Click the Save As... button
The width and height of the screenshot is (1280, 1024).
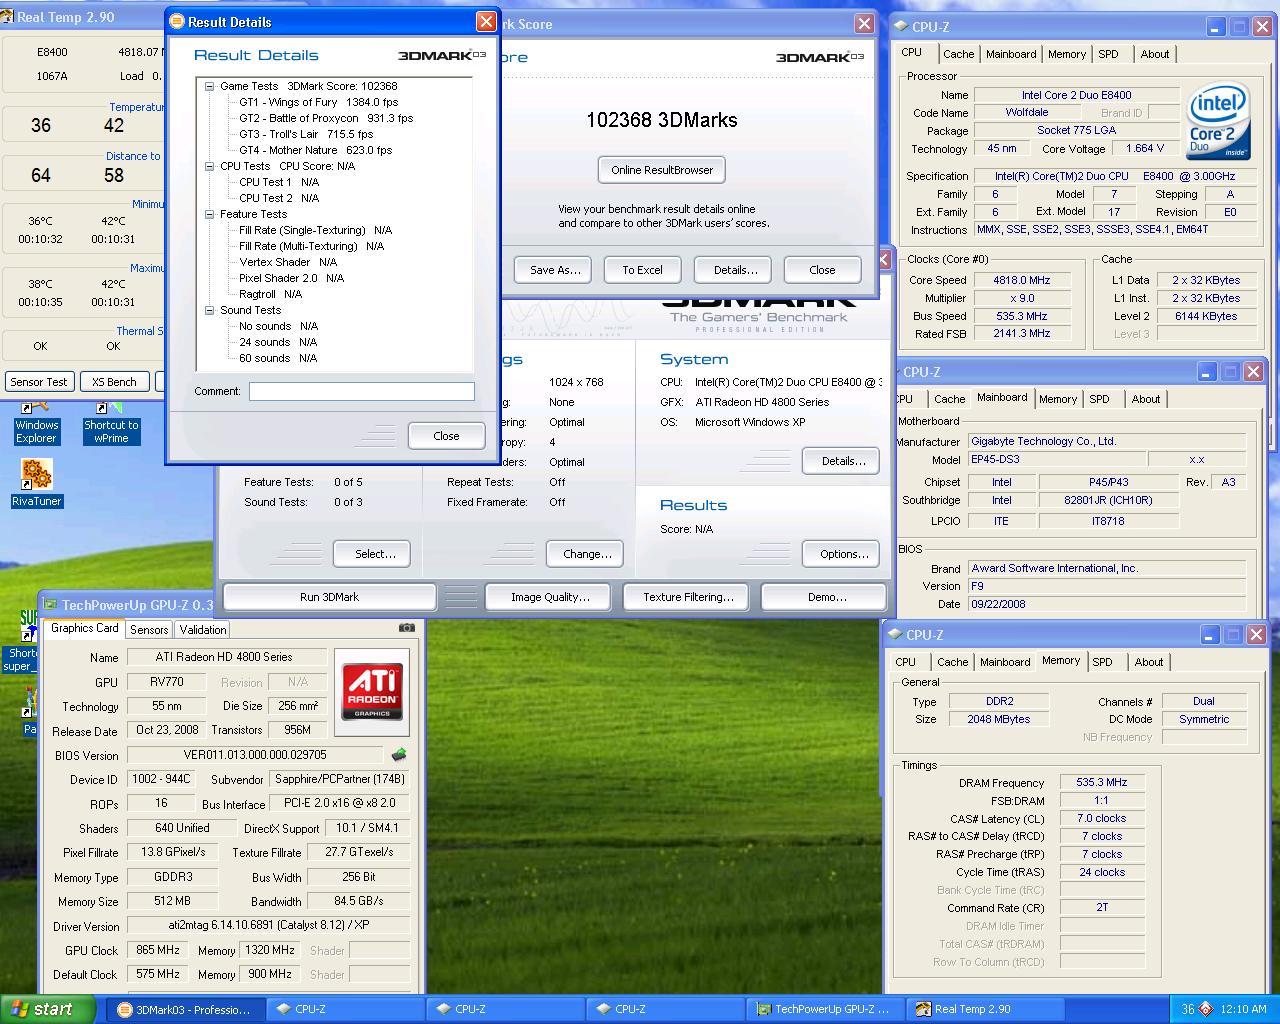554,270
